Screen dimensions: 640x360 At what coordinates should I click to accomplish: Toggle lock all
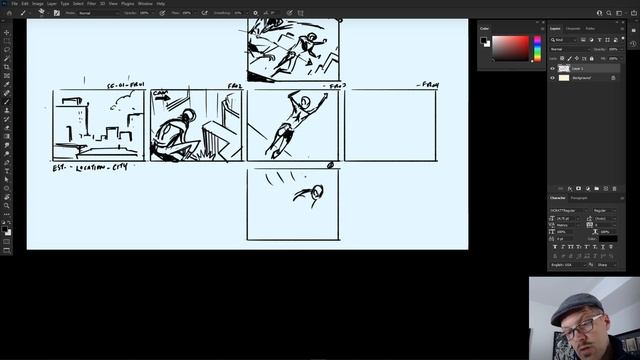(591, 59)
